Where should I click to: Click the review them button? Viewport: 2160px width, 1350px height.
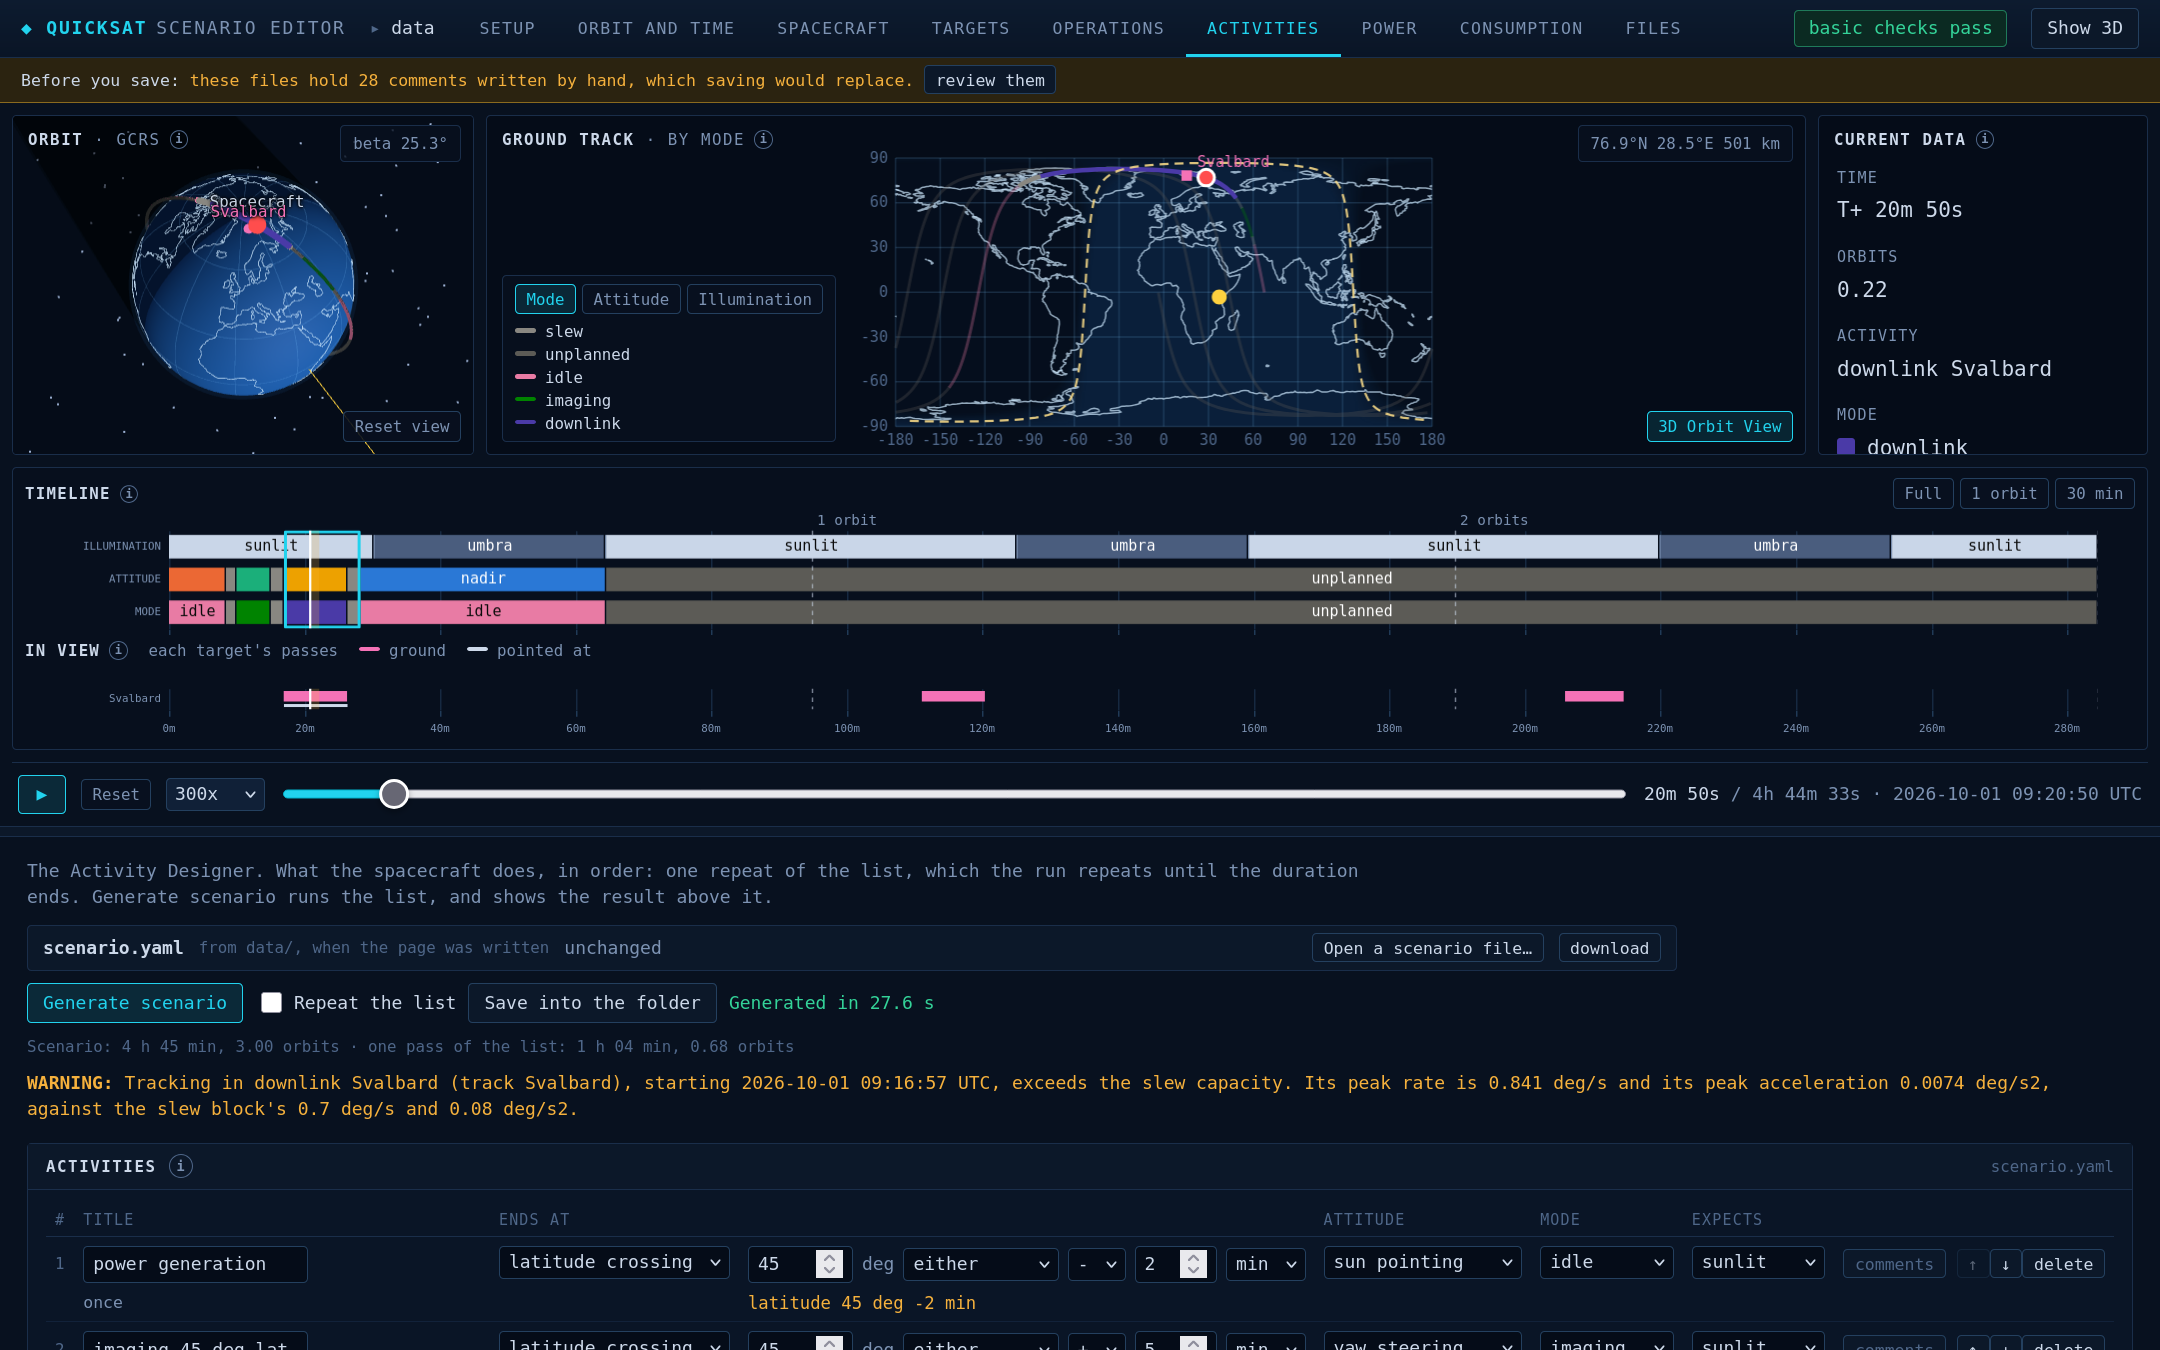pyautogui.click(x=990, y=80)
